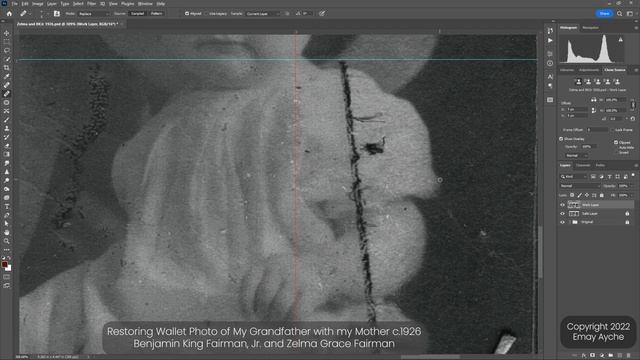This screenshot has width=640, height=360.
Task: Click the Frame Offset input field
Action: click(597, 130)
